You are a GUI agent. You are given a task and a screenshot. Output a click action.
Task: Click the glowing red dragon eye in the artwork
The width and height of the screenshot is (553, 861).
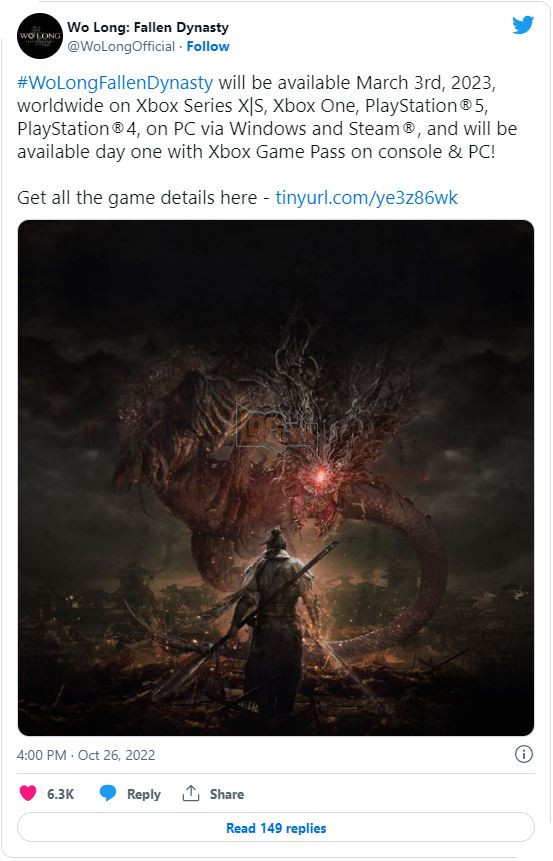[320, 472]
